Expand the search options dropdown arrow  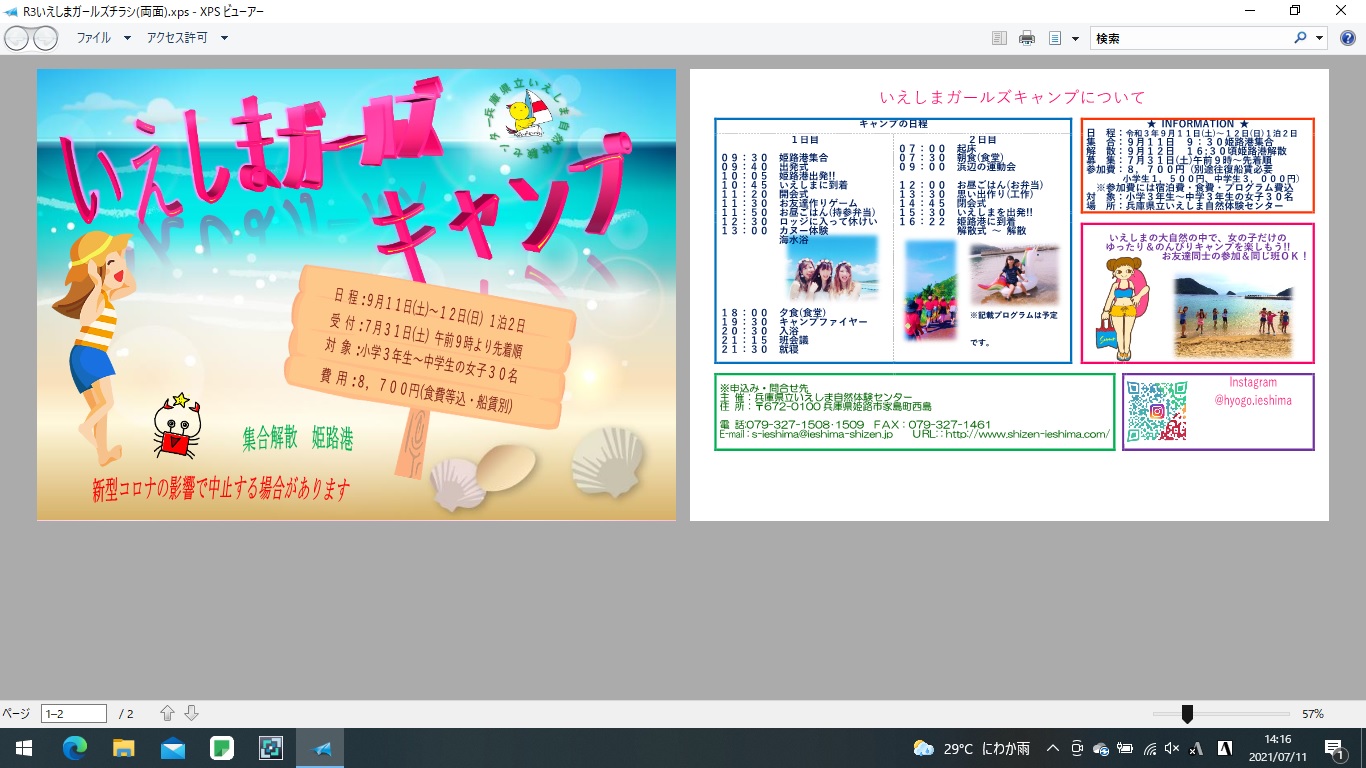1319,38
